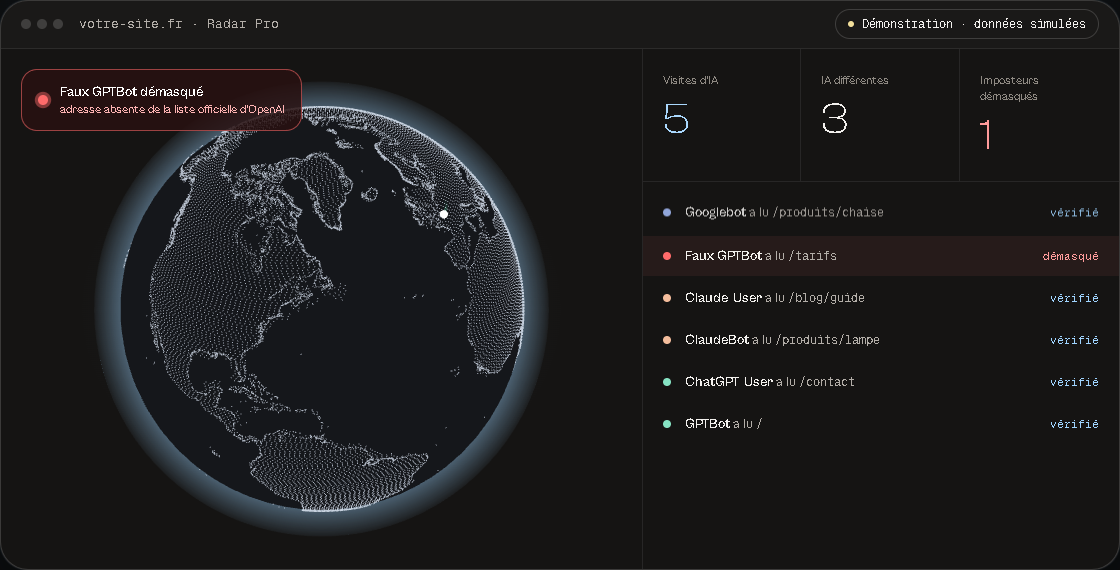
Task: Click the green dot beside GPTBot a lu /
Action: click(667, 424)
